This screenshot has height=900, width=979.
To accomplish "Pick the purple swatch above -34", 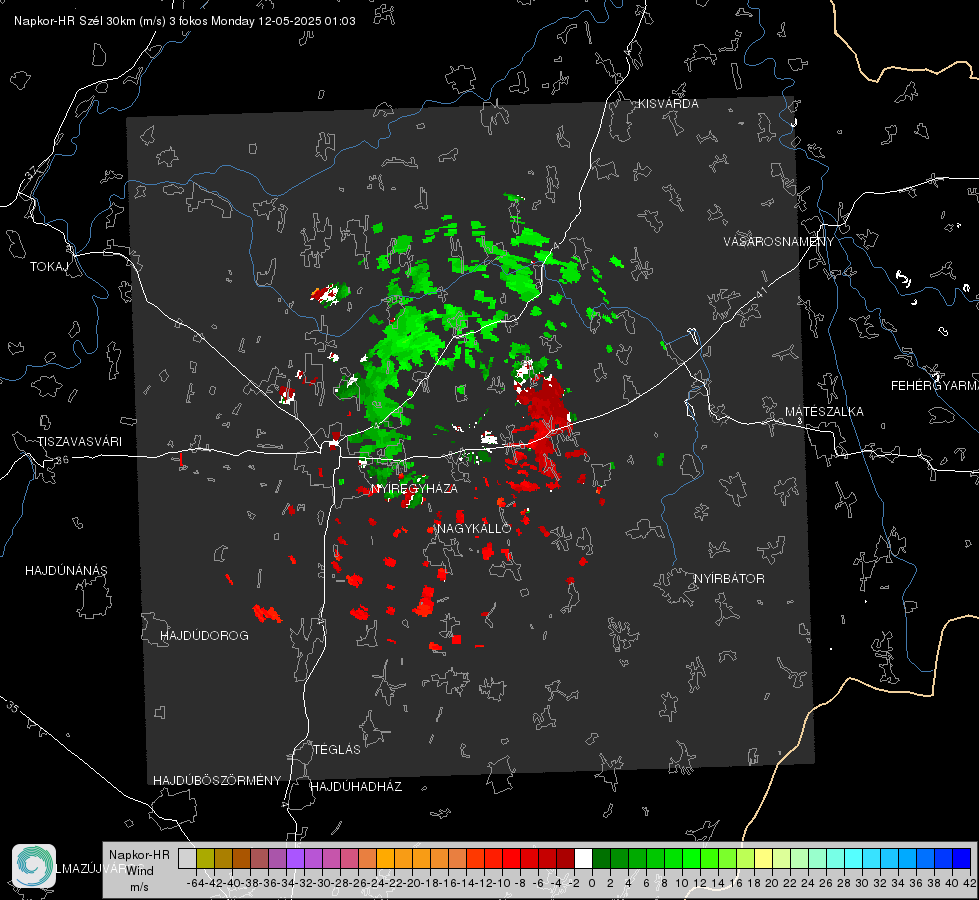I will click(295, 858).
